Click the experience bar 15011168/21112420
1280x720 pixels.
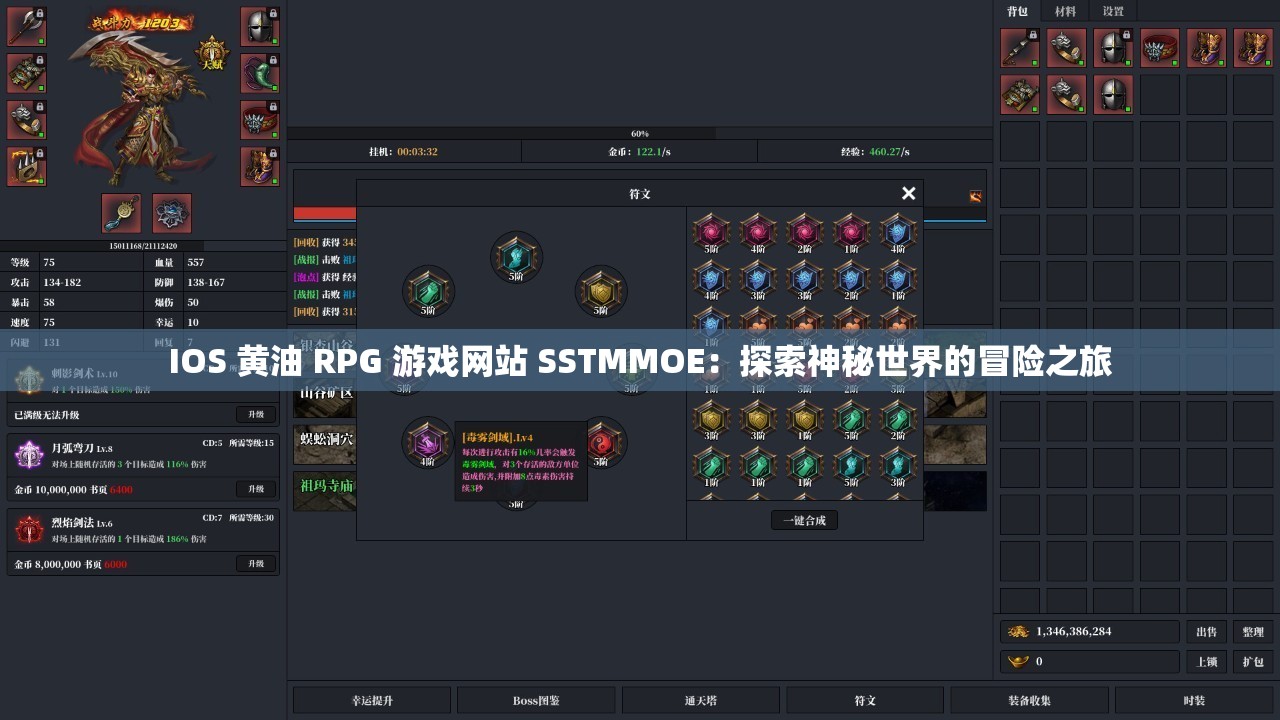[143, 246]
